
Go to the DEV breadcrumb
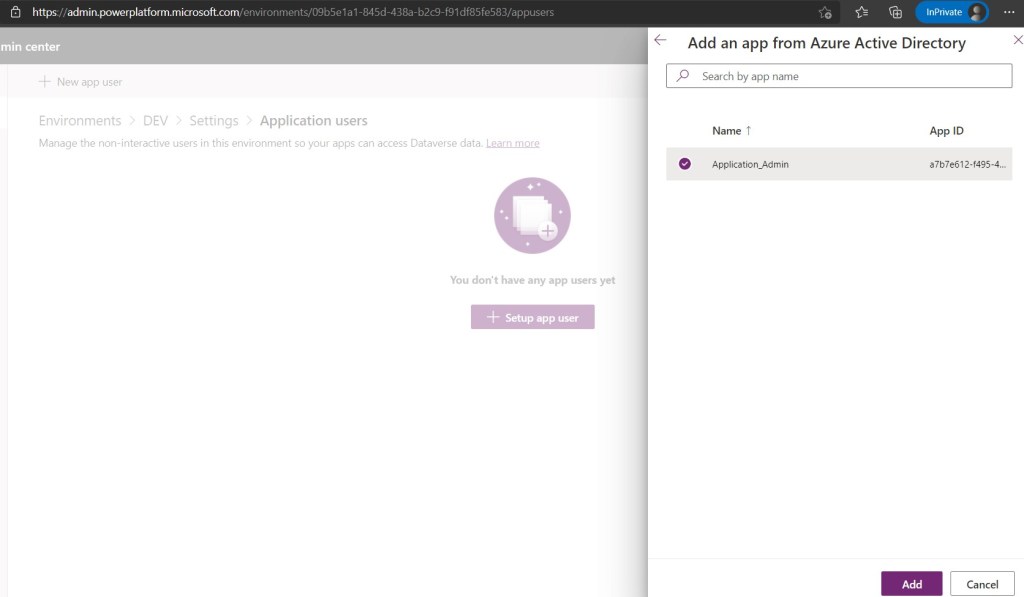click(x=155, y=121)
